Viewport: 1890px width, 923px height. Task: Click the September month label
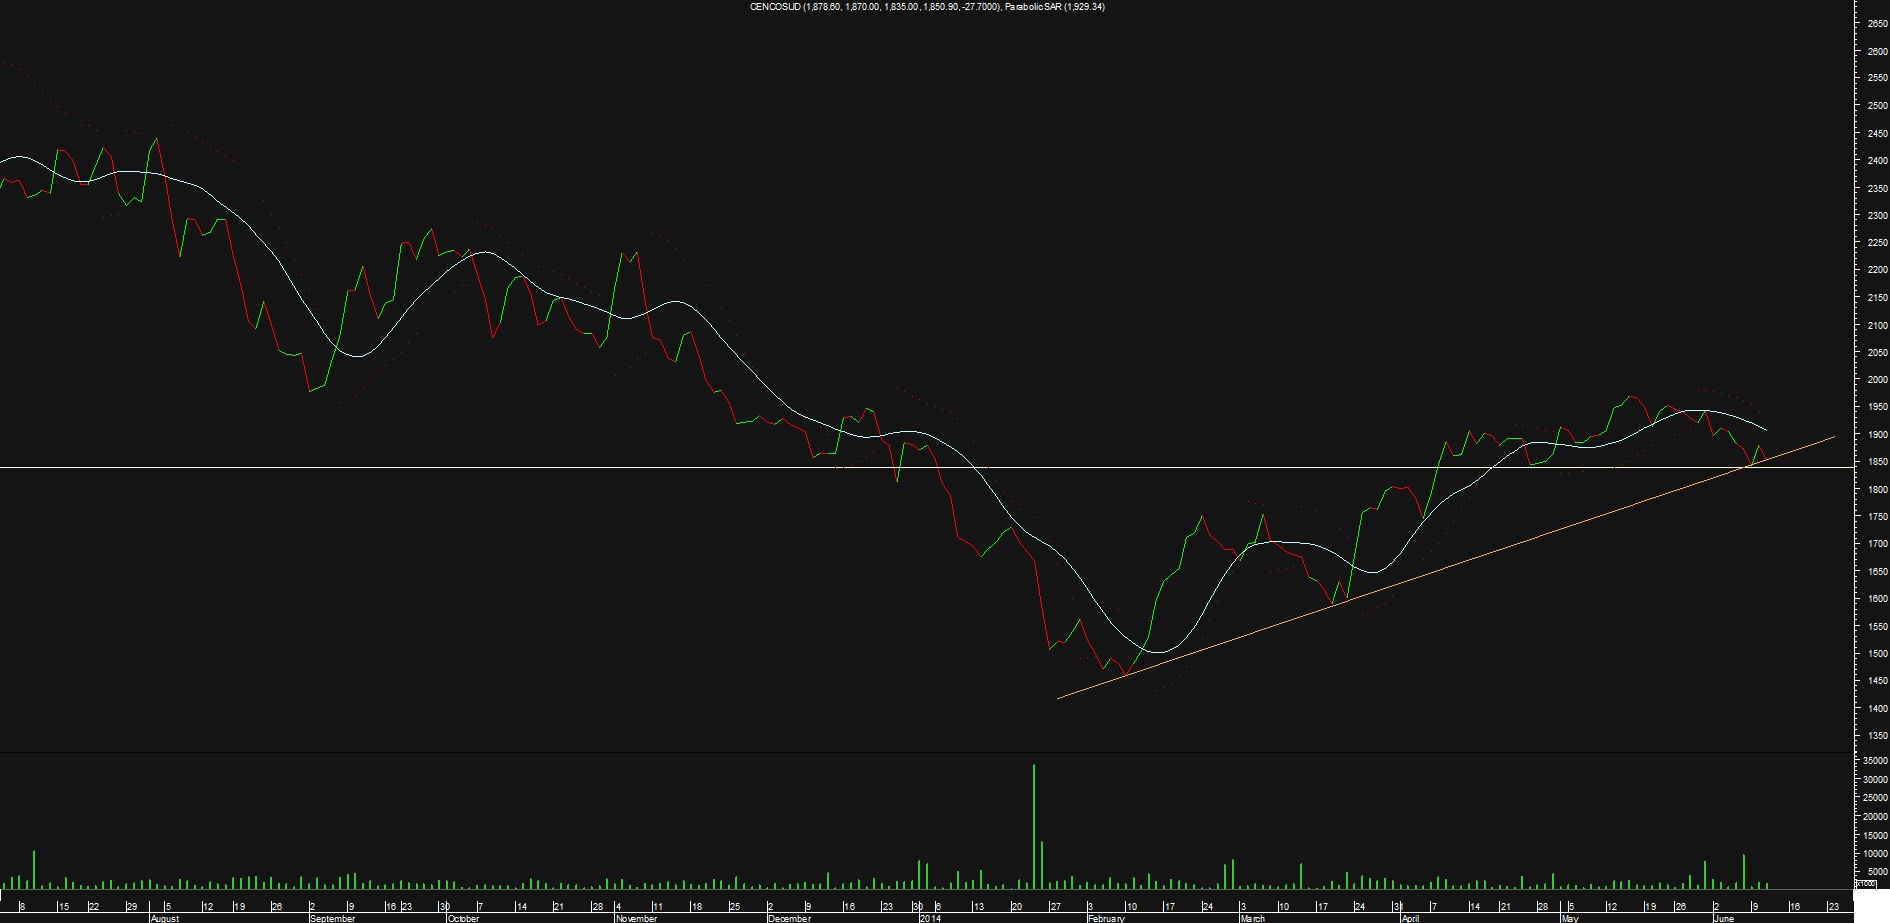pos(333,918)
